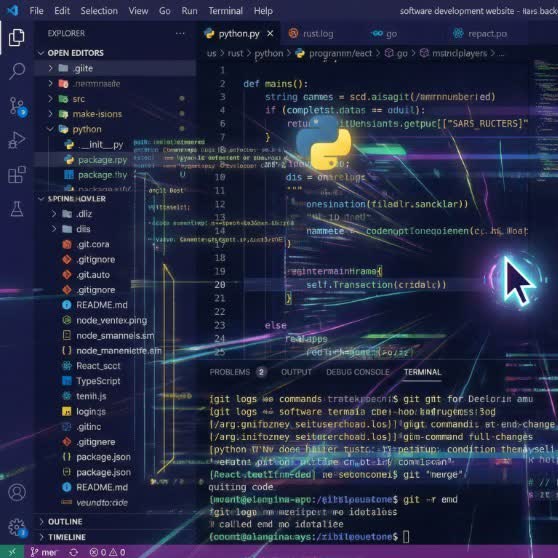Click the JS icon next to logings
The width and height of the screenshot is (558, 558).
pos(67,411)
